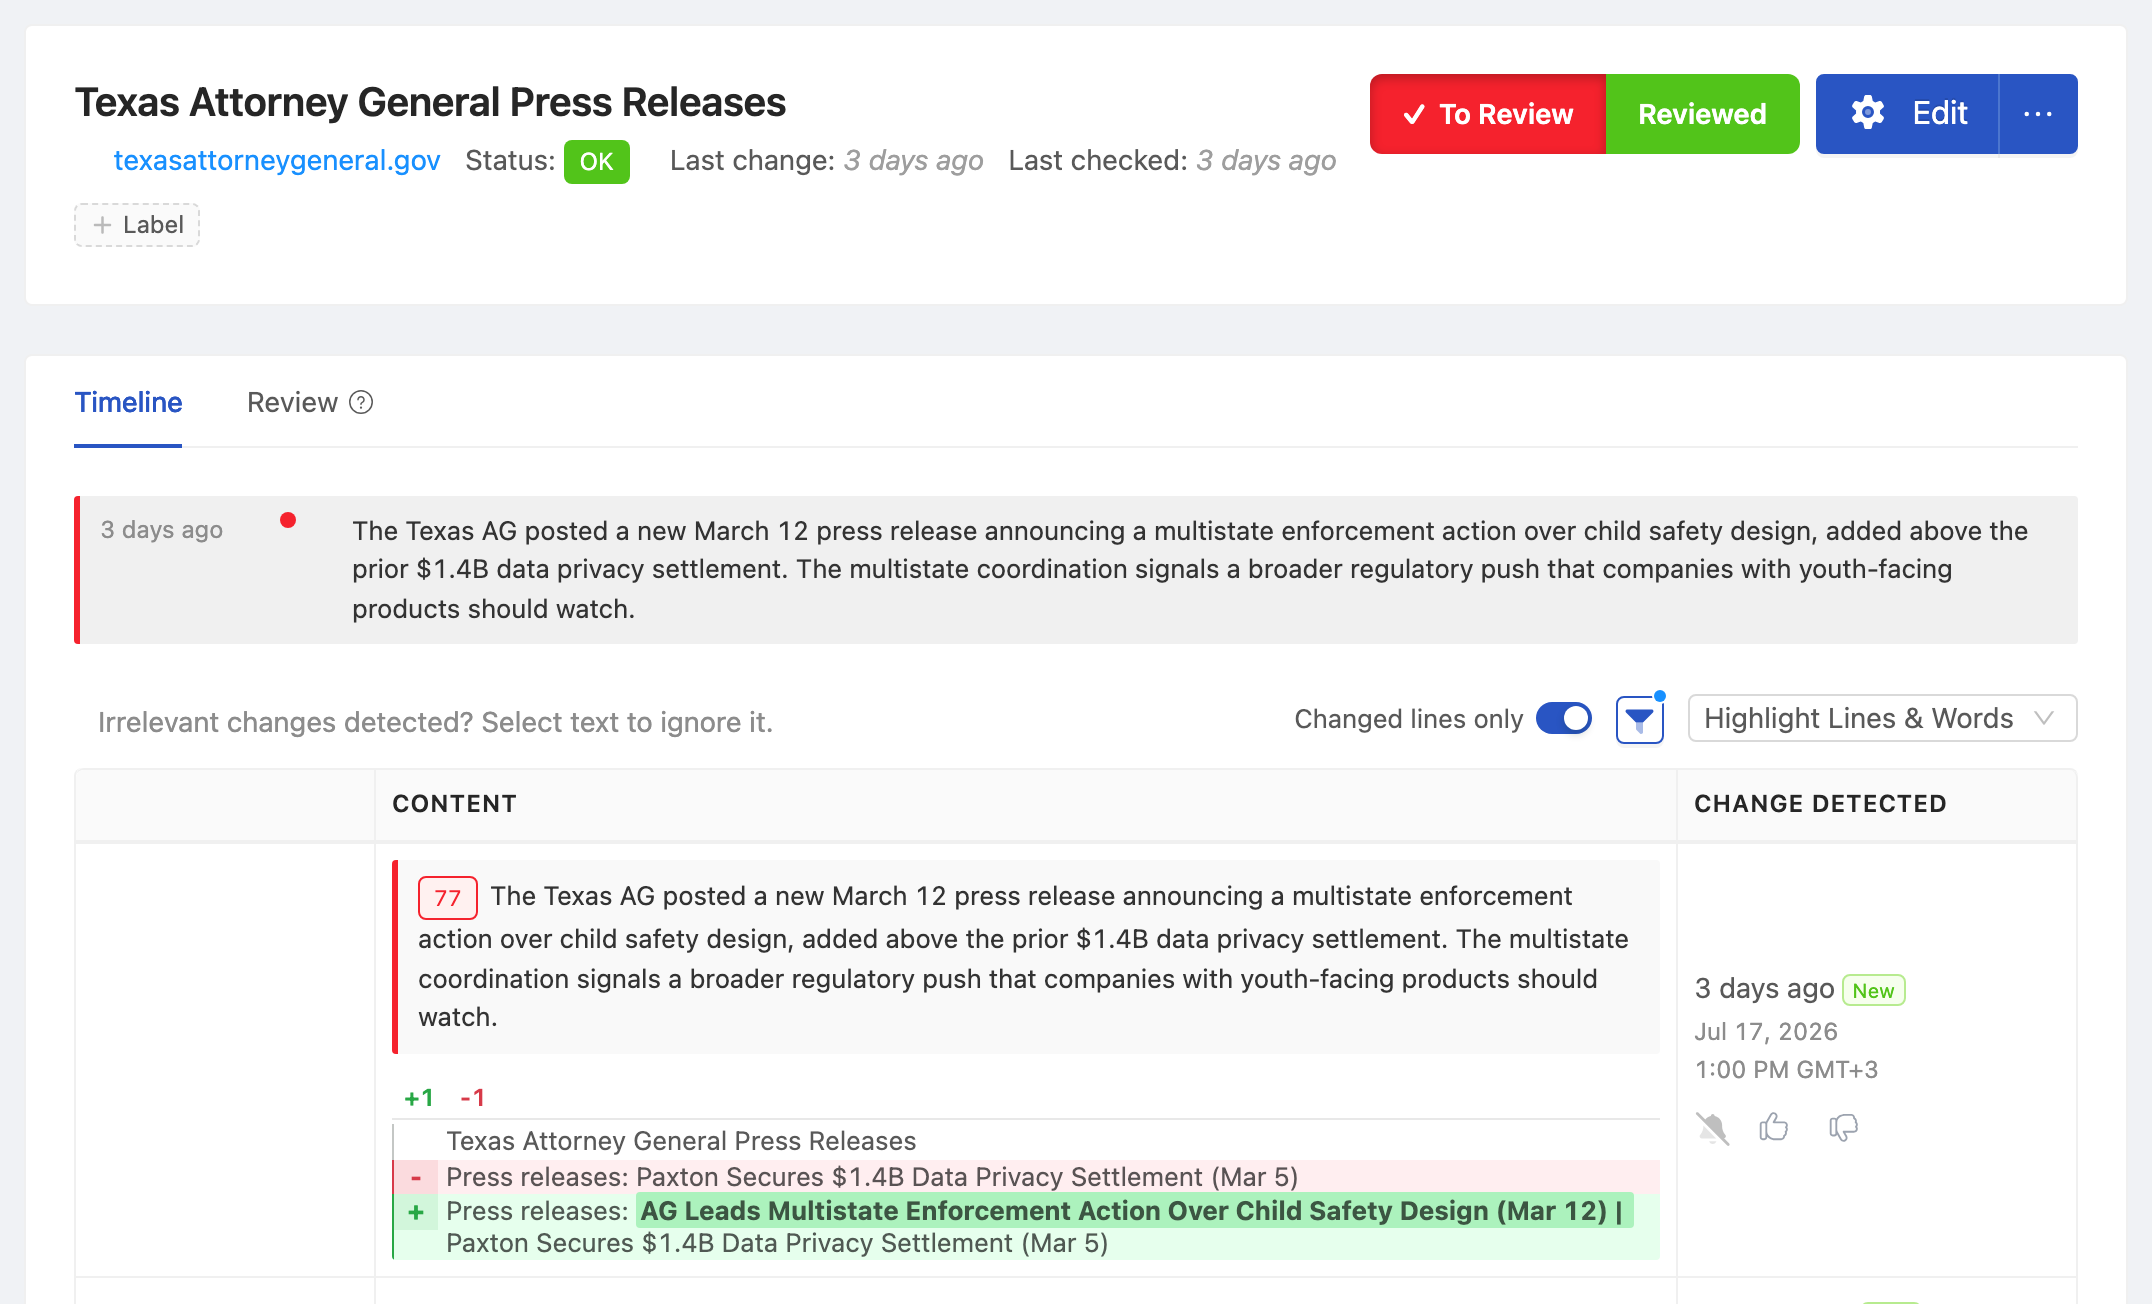Click Paxton Secures $1.4B added line continuation
Viewport: 2152px width, 1304px height.
tap(777, 1244)
